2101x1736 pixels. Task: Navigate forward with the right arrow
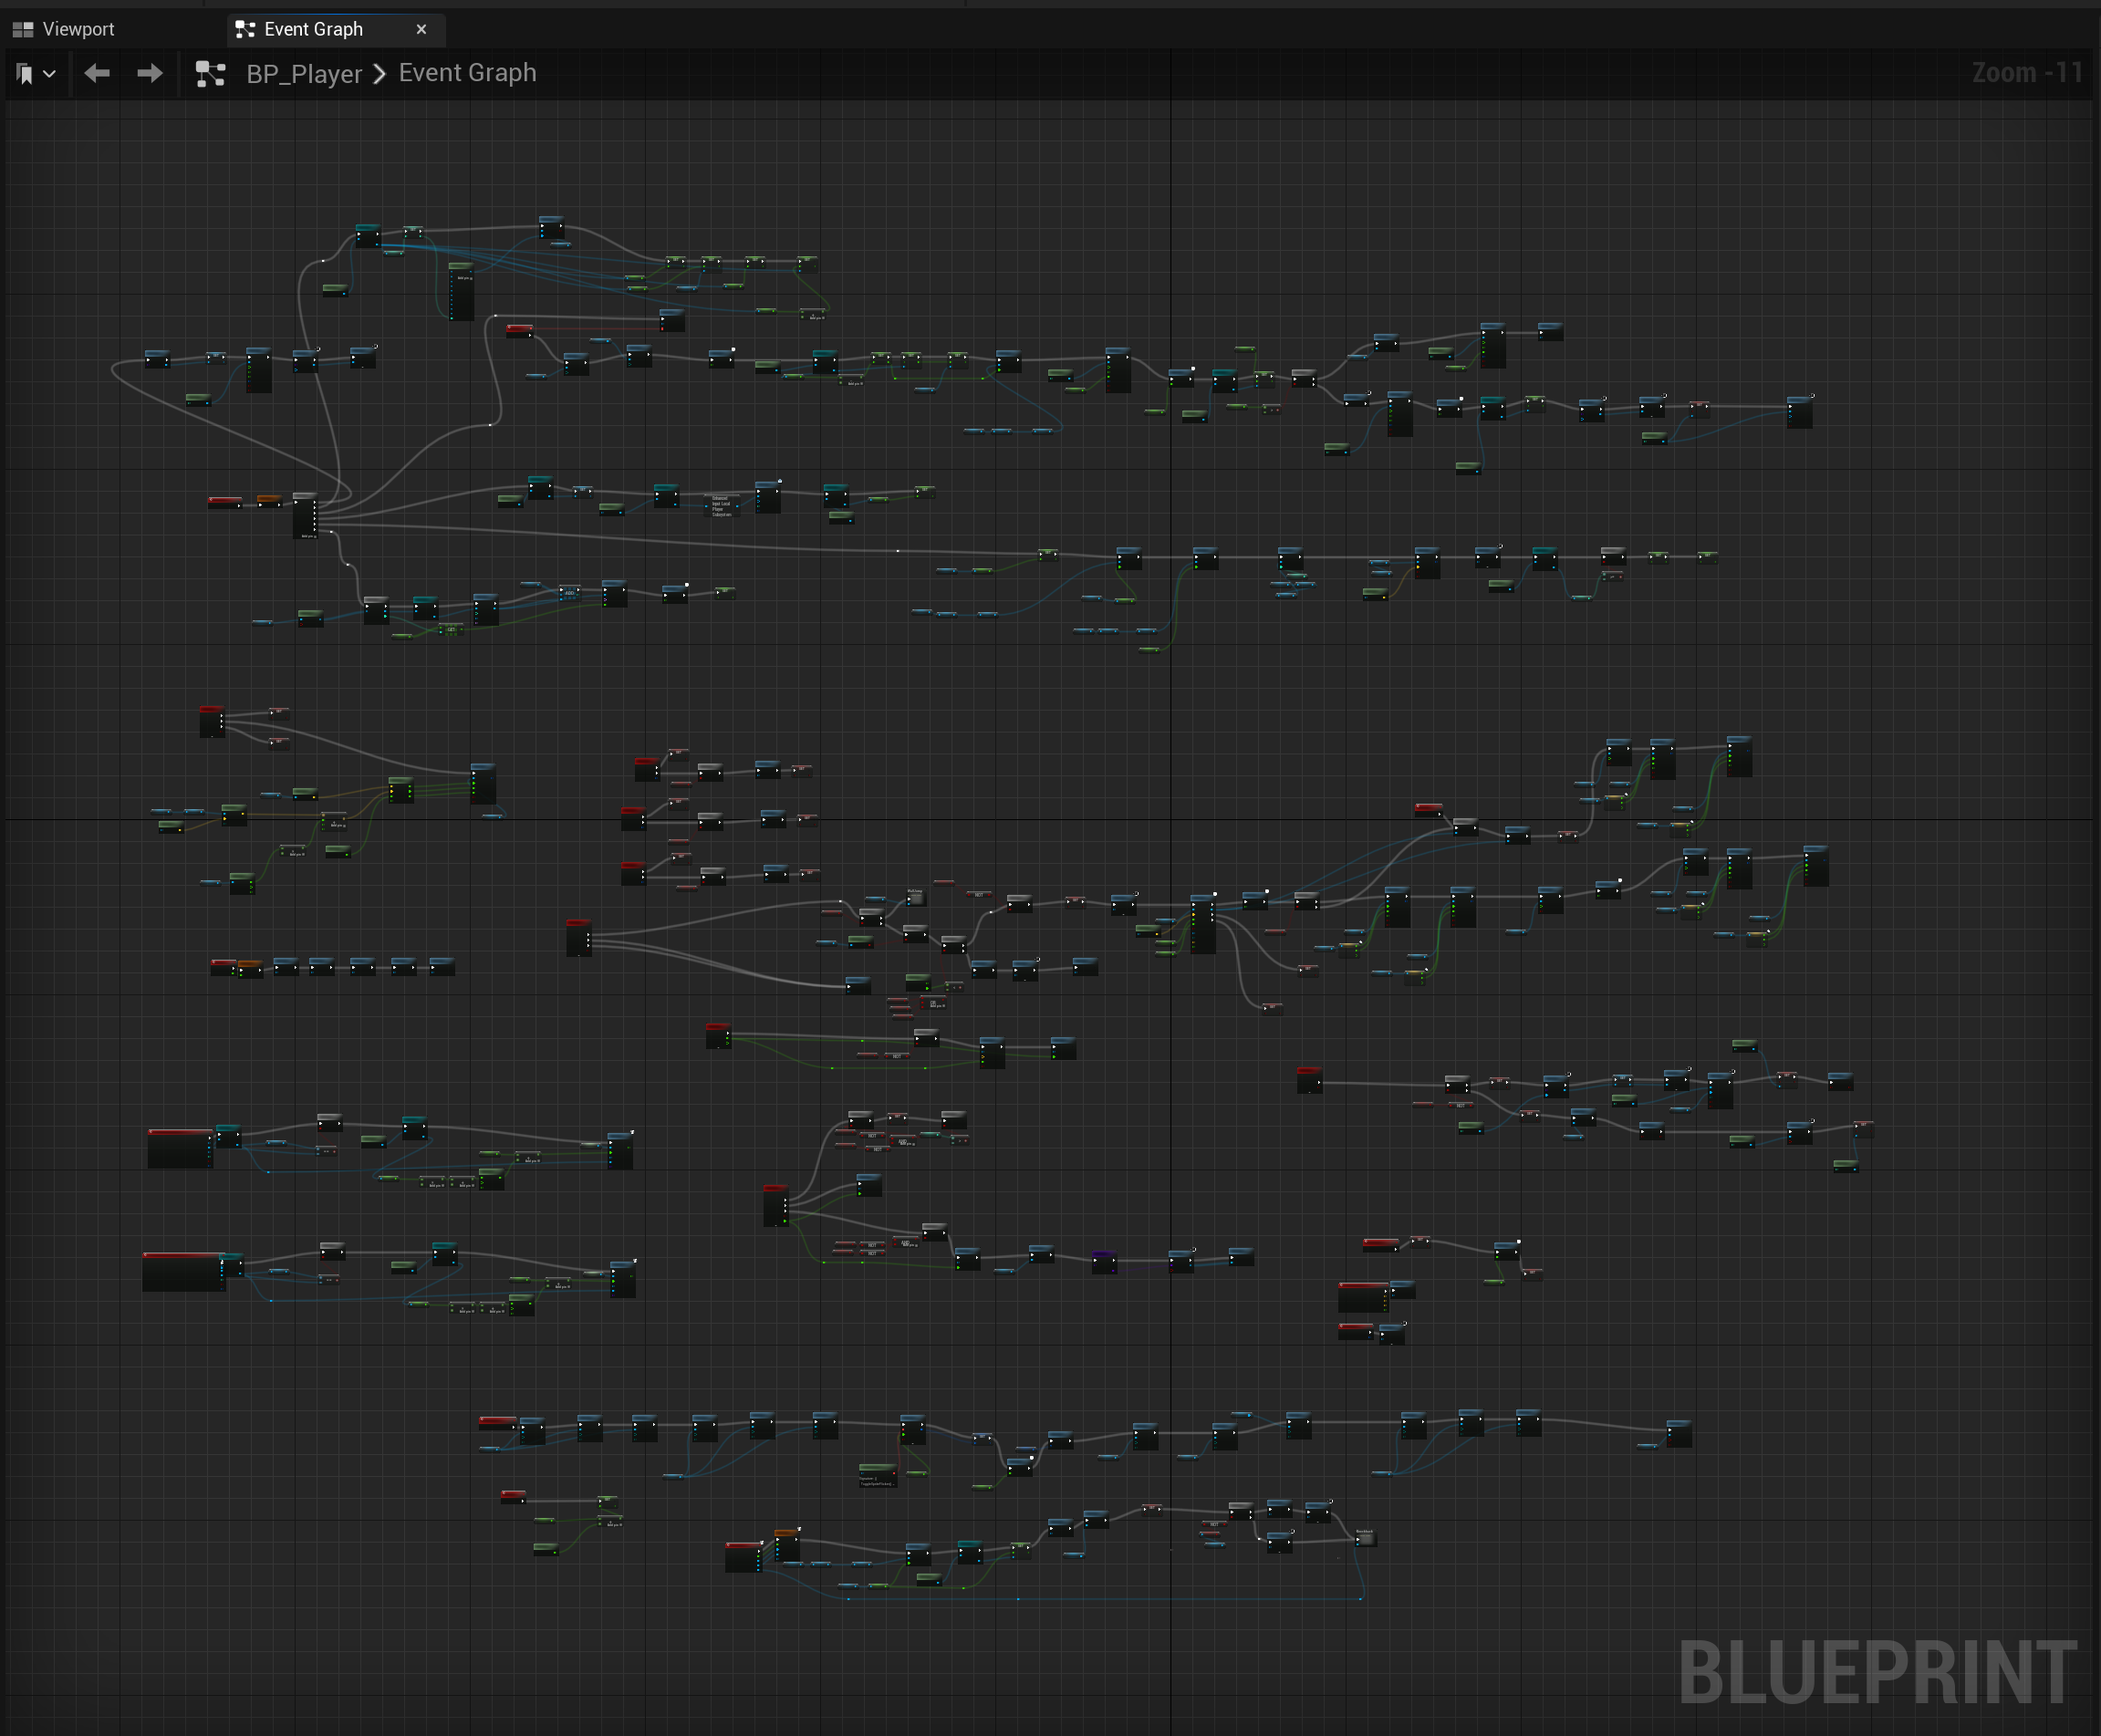pyautogui.click(x=150, y=73)
